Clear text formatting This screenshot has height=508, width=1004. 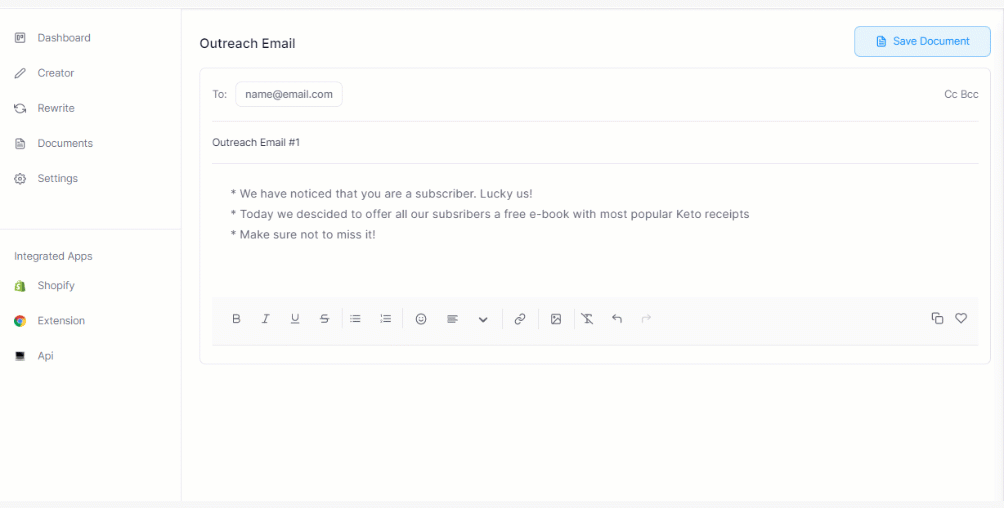pos(587,319)
